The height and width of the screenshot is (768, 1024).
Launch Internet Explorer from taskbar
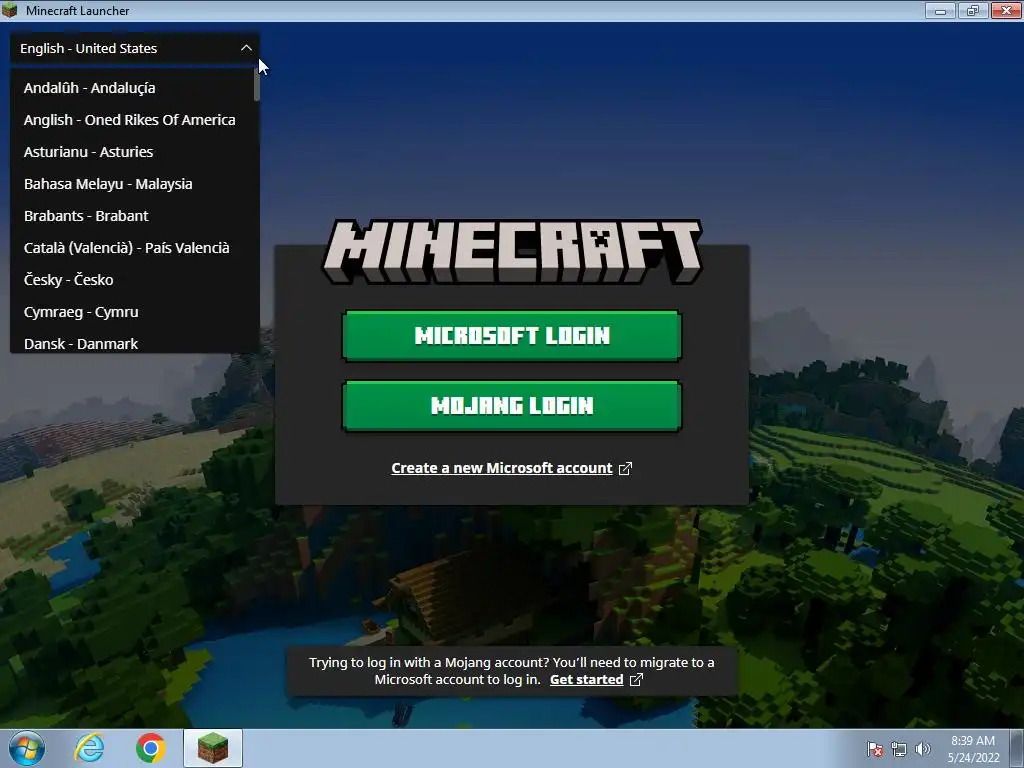point(89,748)
